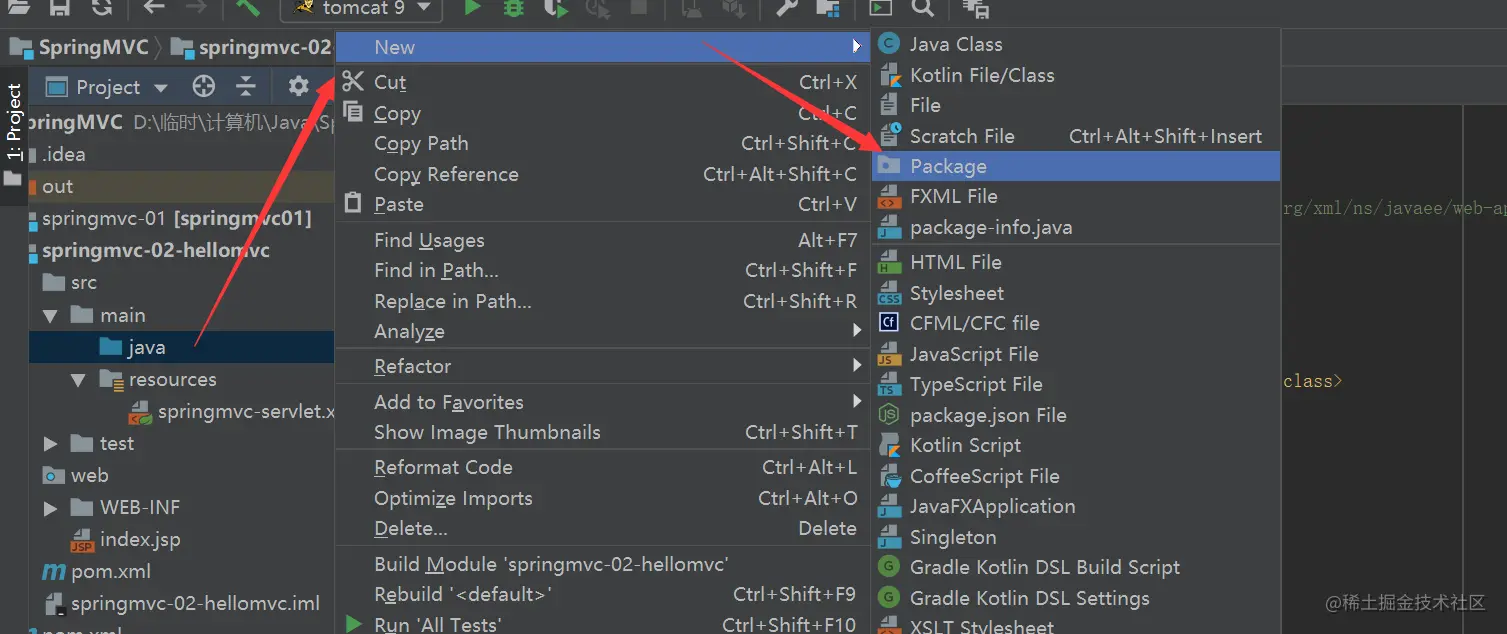Click the search magnifier icon
The width and height of the screenshot is (1507, 634).
(x=923, y=8)
